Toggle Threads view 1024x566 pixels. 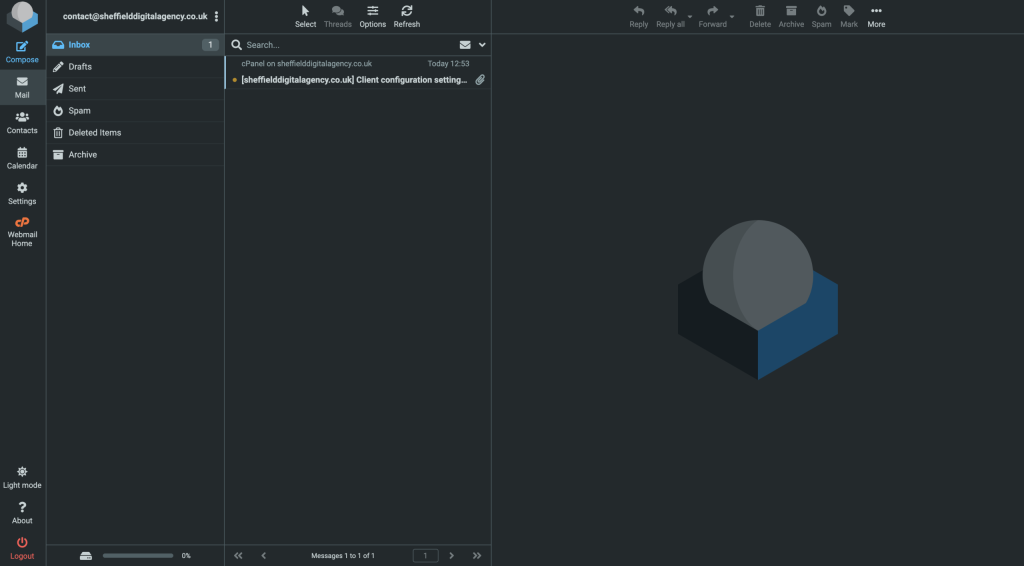click(x=338, y=16)
